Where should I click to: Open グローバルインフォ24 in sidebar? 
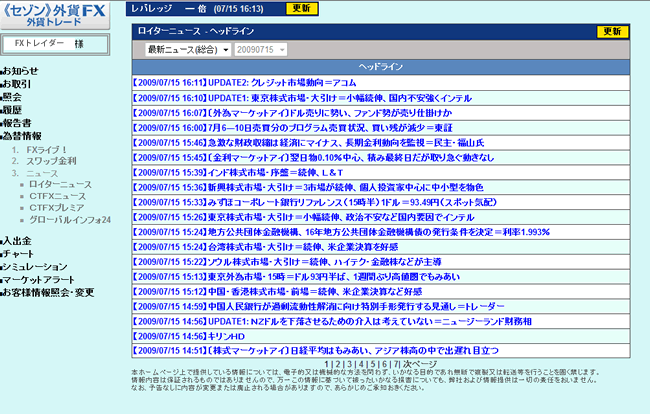click(70, 220)
